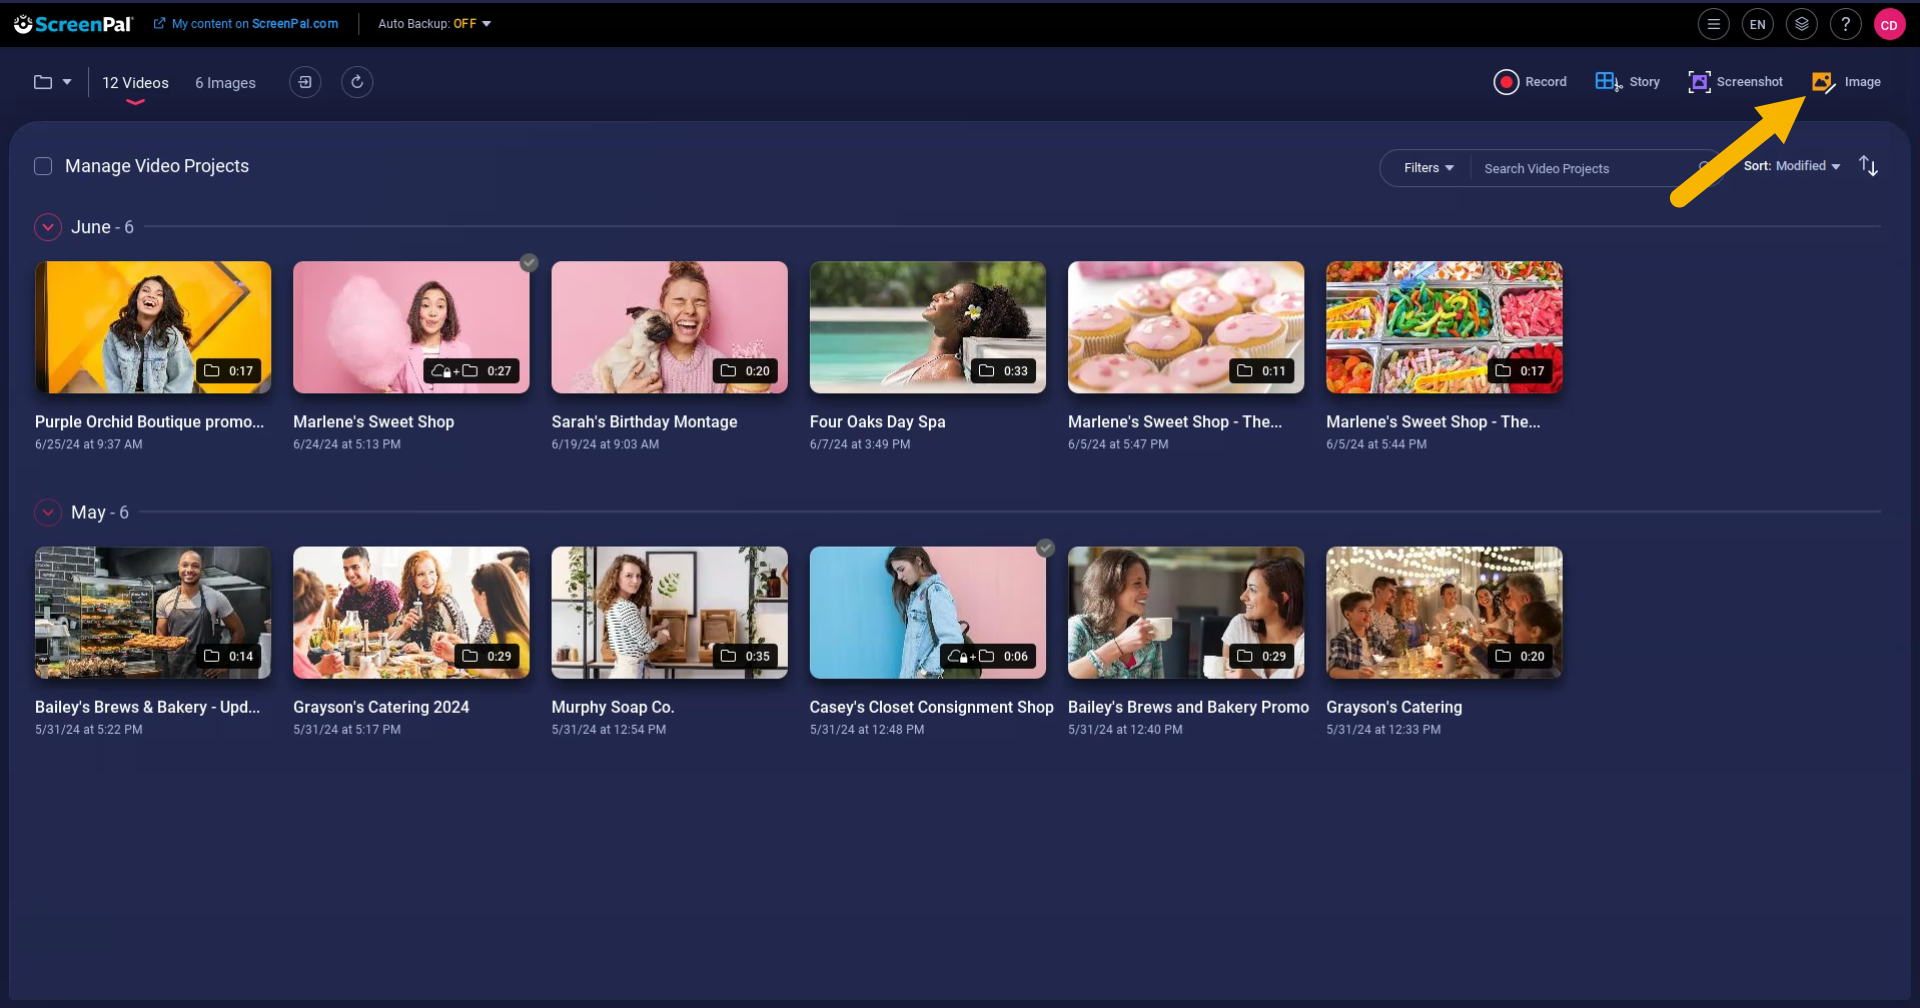The width and height of the screenshot is (1920, 1008).
Task: Open the CD user profile avatar
Action: click(x=1889, y=25)
